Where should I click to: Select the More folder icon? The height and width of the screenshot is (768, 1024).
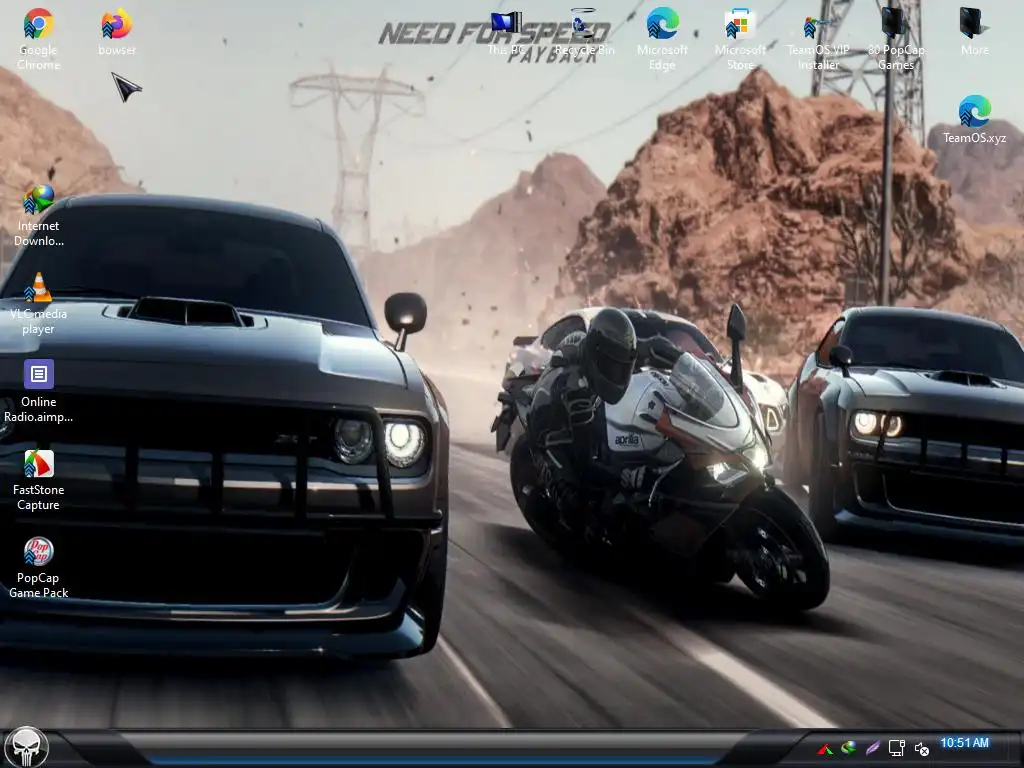[x=974, y=31]
